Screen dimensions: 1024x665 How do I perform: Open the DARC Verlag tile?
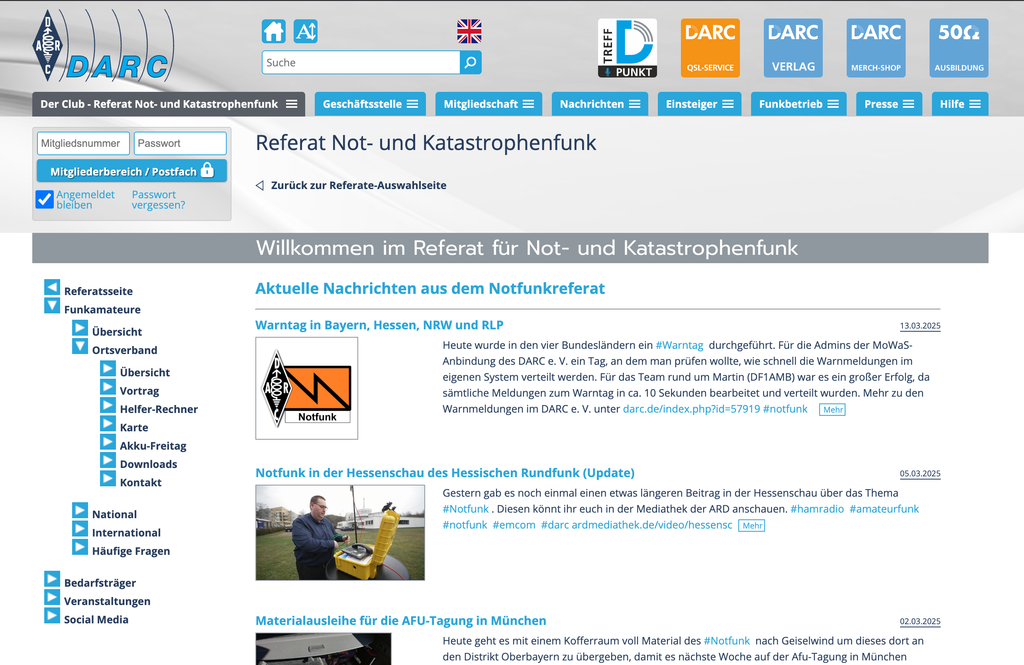(x=793, y=48)
